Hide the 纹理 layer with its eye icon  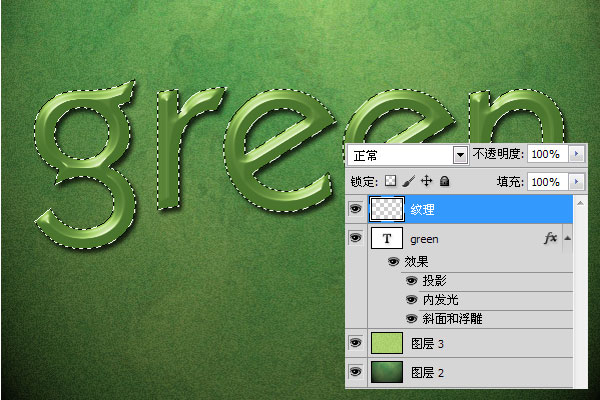(354, 208)
